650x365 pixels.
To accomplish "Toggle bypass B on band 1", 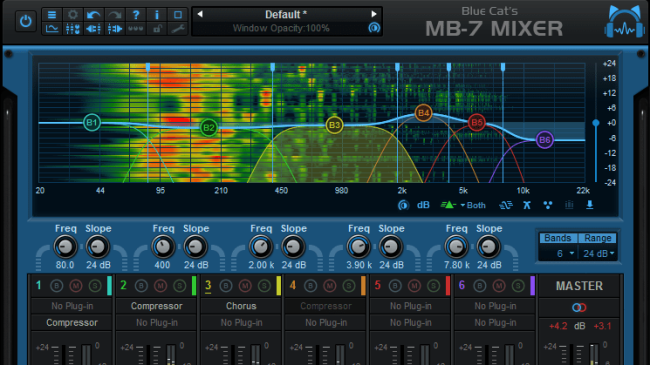I will tap(56, 286).
